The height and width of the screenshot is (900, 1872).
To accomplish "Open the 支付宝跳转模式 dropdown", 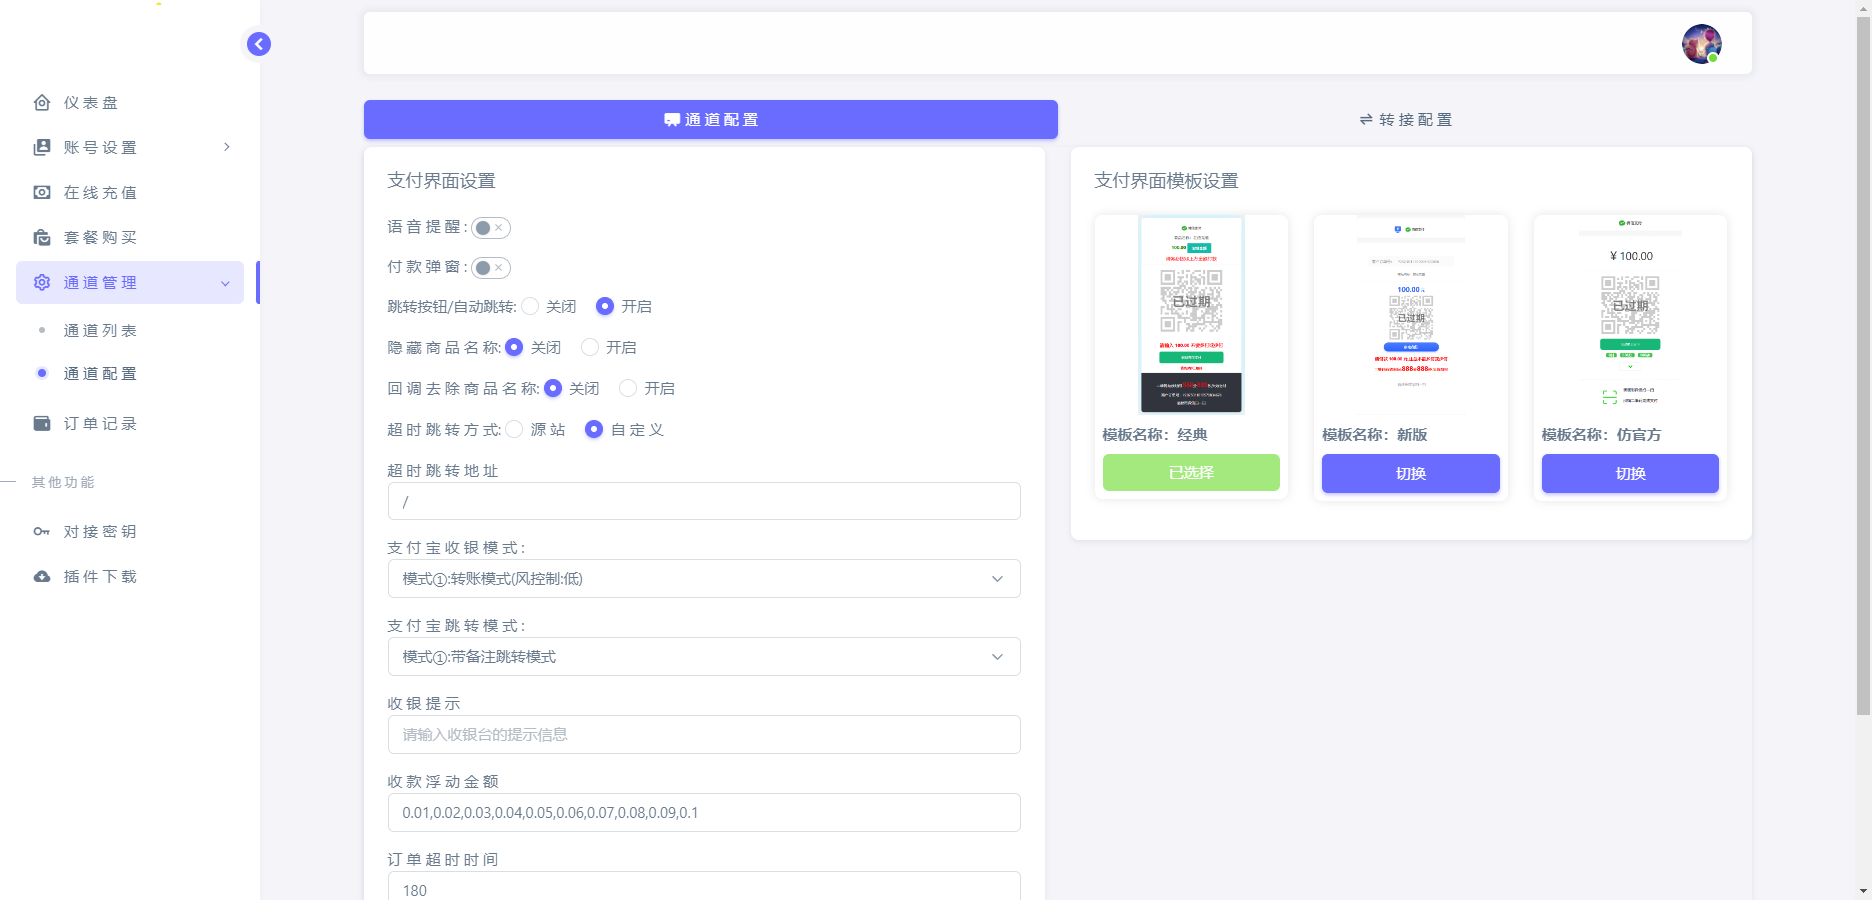I will [703, 656].
